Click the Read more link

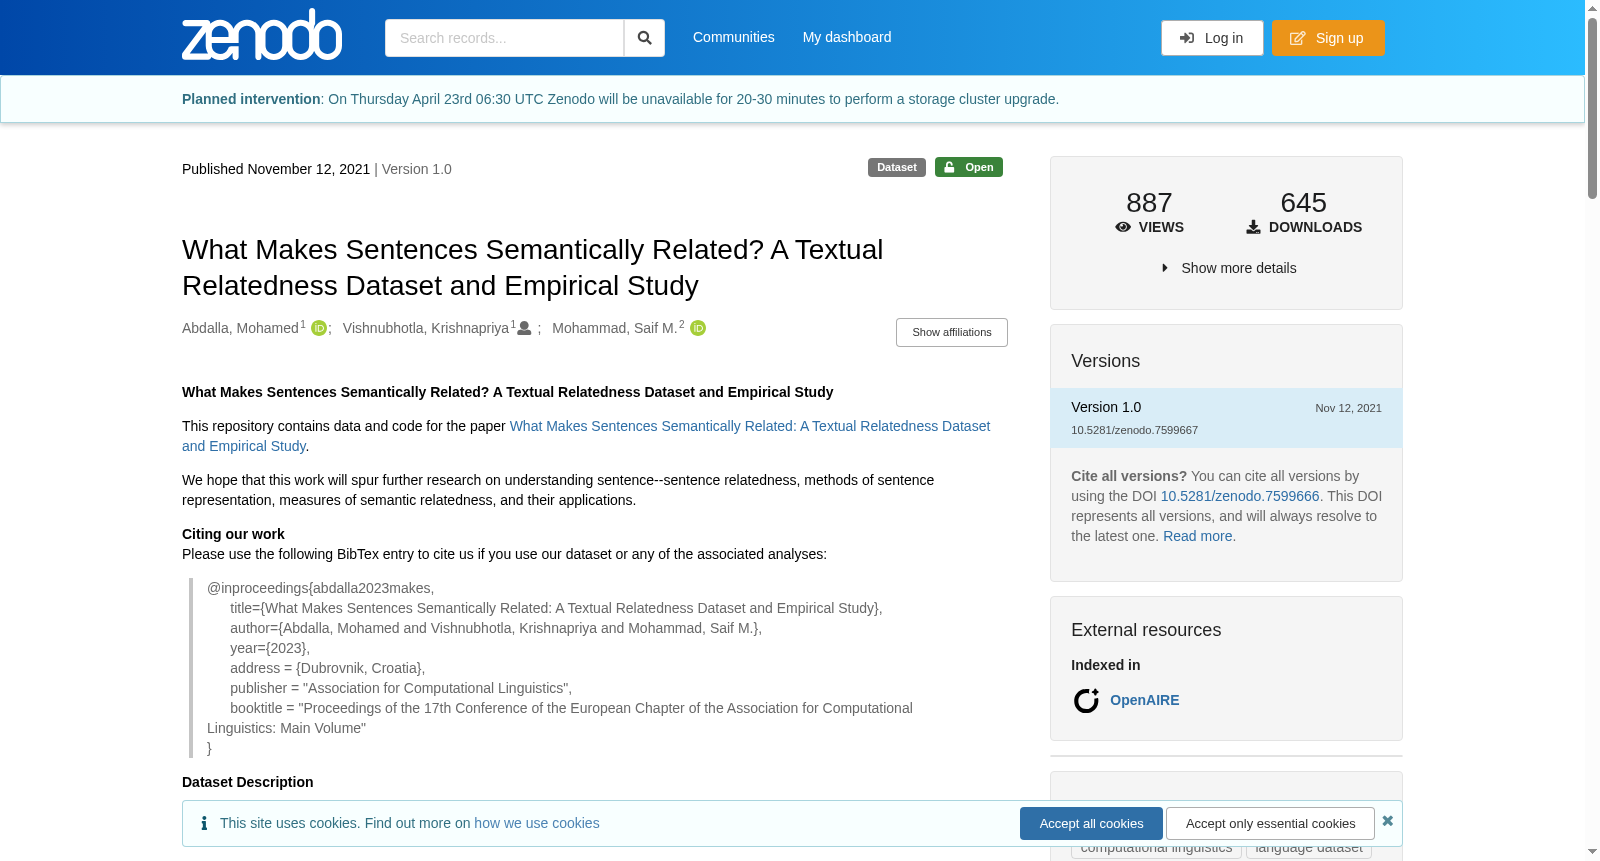(1198, 536)
